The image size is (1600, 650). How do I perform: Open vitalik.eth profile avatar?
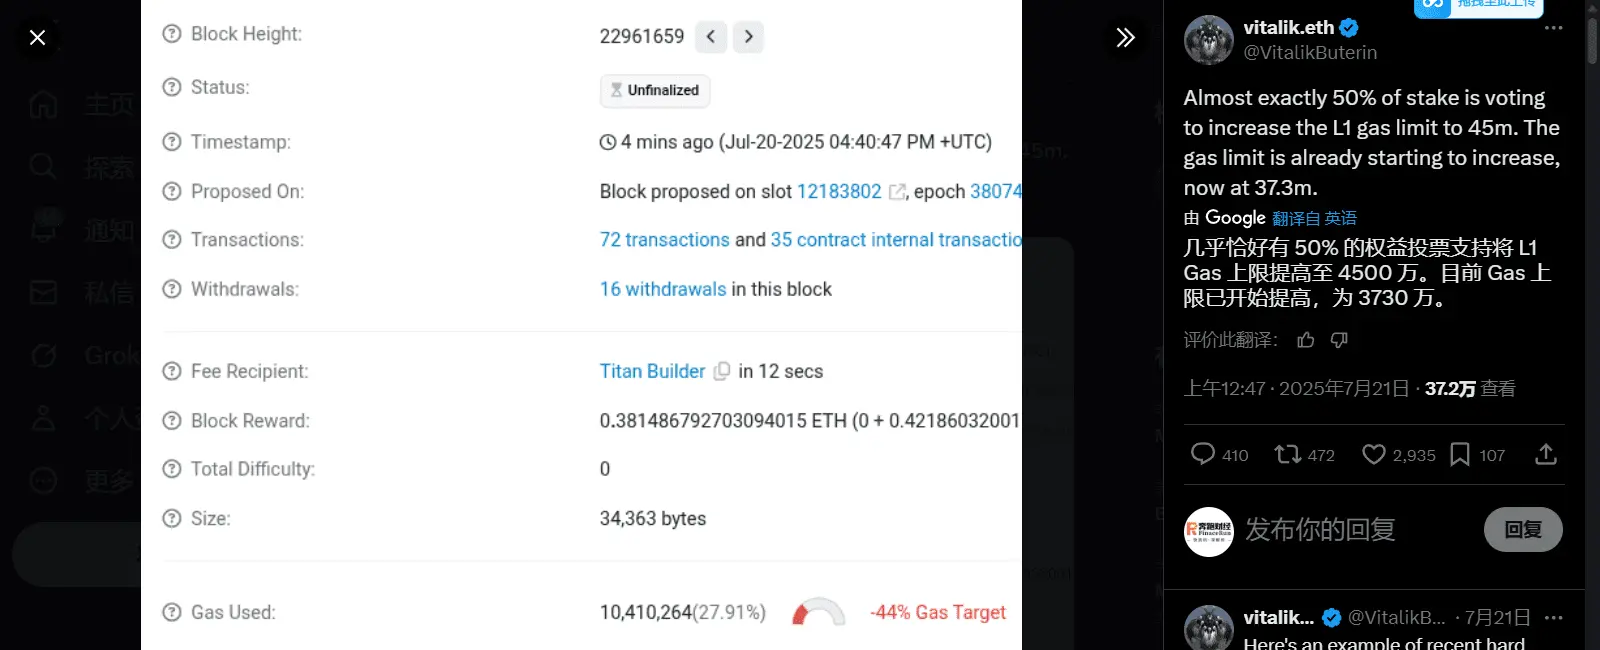(1208, 40)
